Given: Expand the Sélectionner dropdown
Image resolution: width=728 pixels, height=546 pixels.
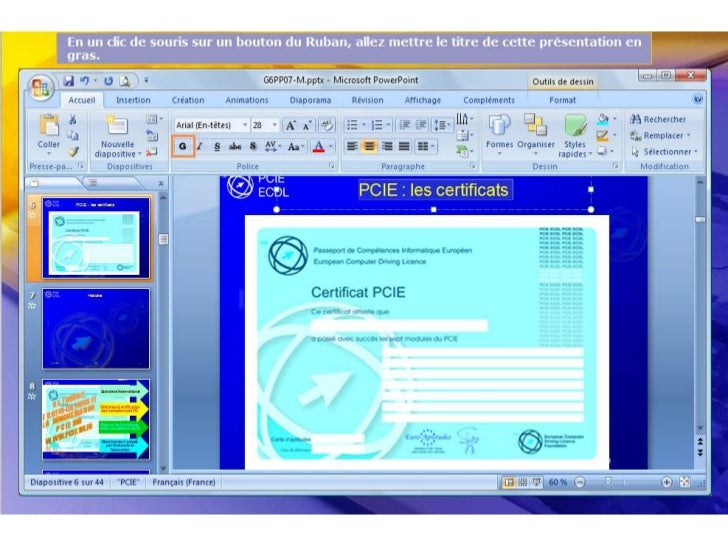Looking at the screenshot, I should point(696,152).
